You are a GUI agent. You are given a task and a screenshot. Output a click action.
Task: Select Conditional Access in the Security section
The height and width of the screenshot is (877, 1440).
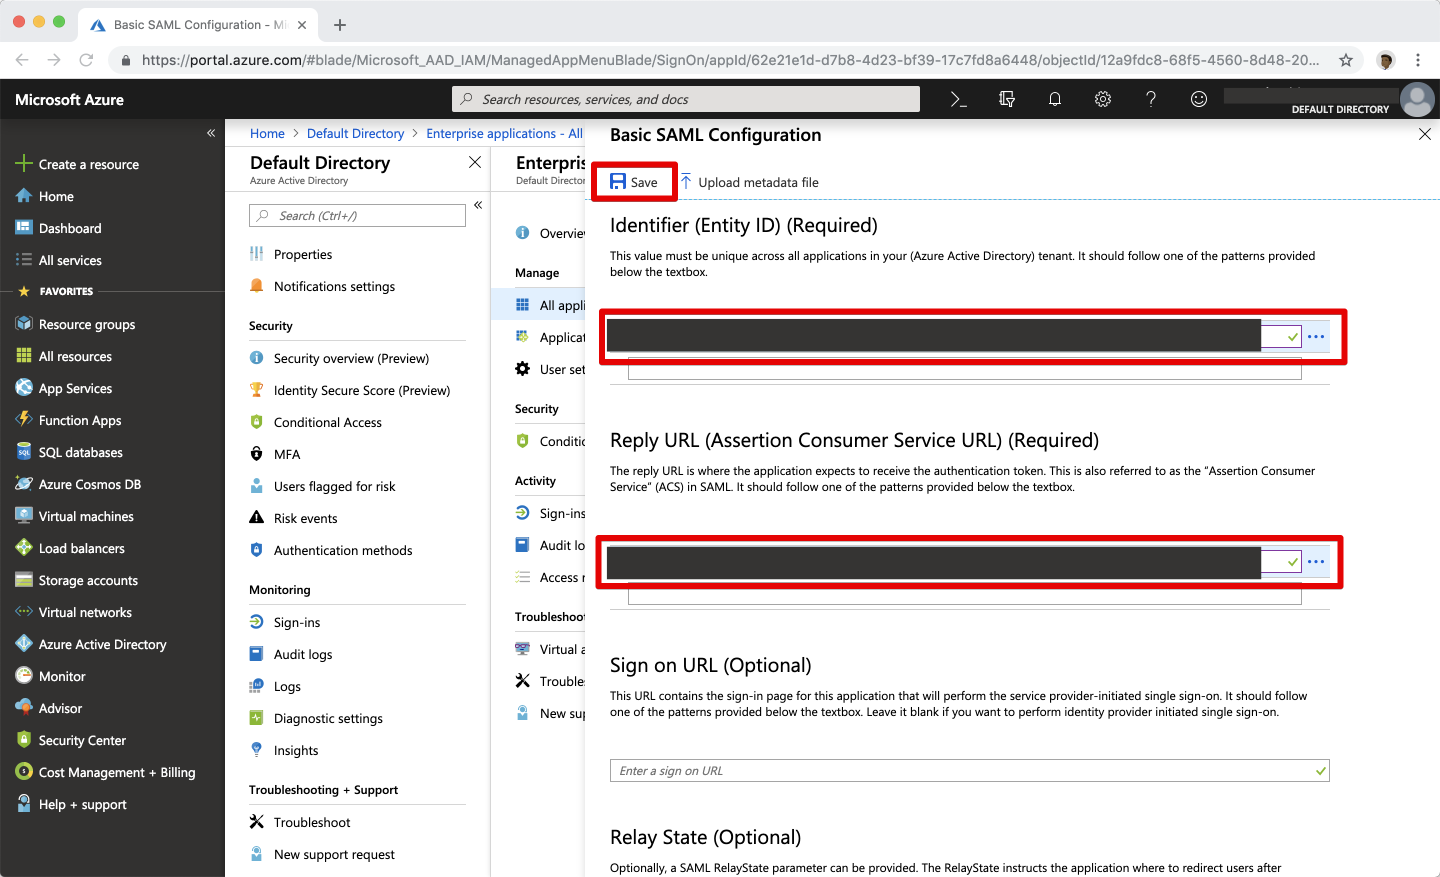[327, 422]
